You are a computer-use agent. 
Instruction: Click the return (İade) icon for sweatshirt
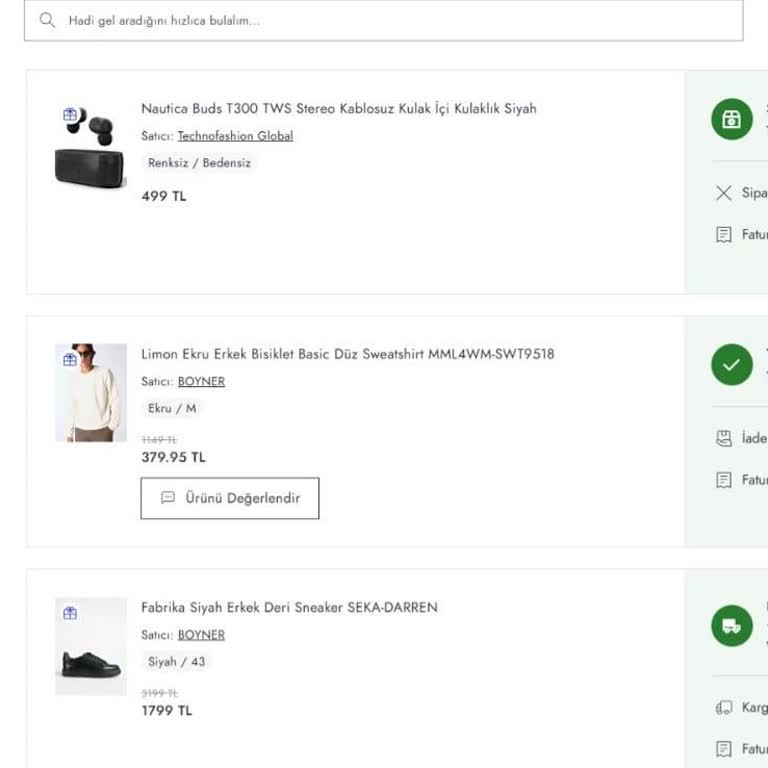tap(724, 438)
